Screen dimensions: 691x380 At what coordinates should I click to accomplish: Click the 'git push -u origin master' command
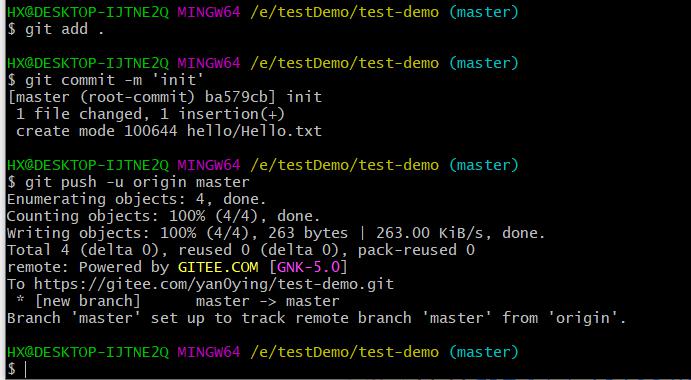point(137,182)
